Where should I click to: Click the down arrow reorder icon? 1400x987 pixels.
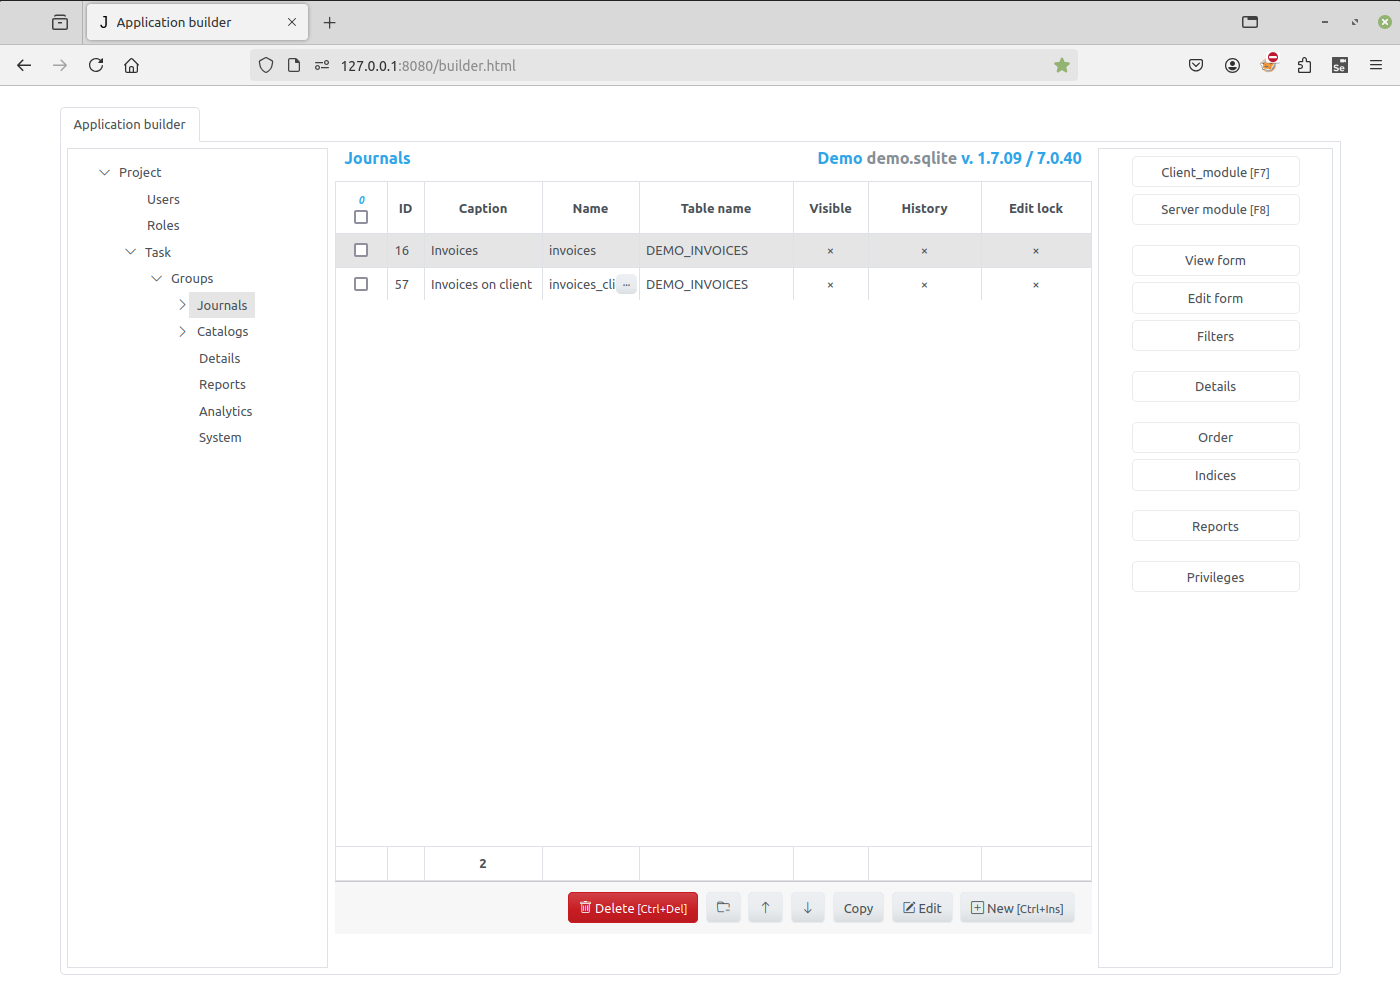807,907
